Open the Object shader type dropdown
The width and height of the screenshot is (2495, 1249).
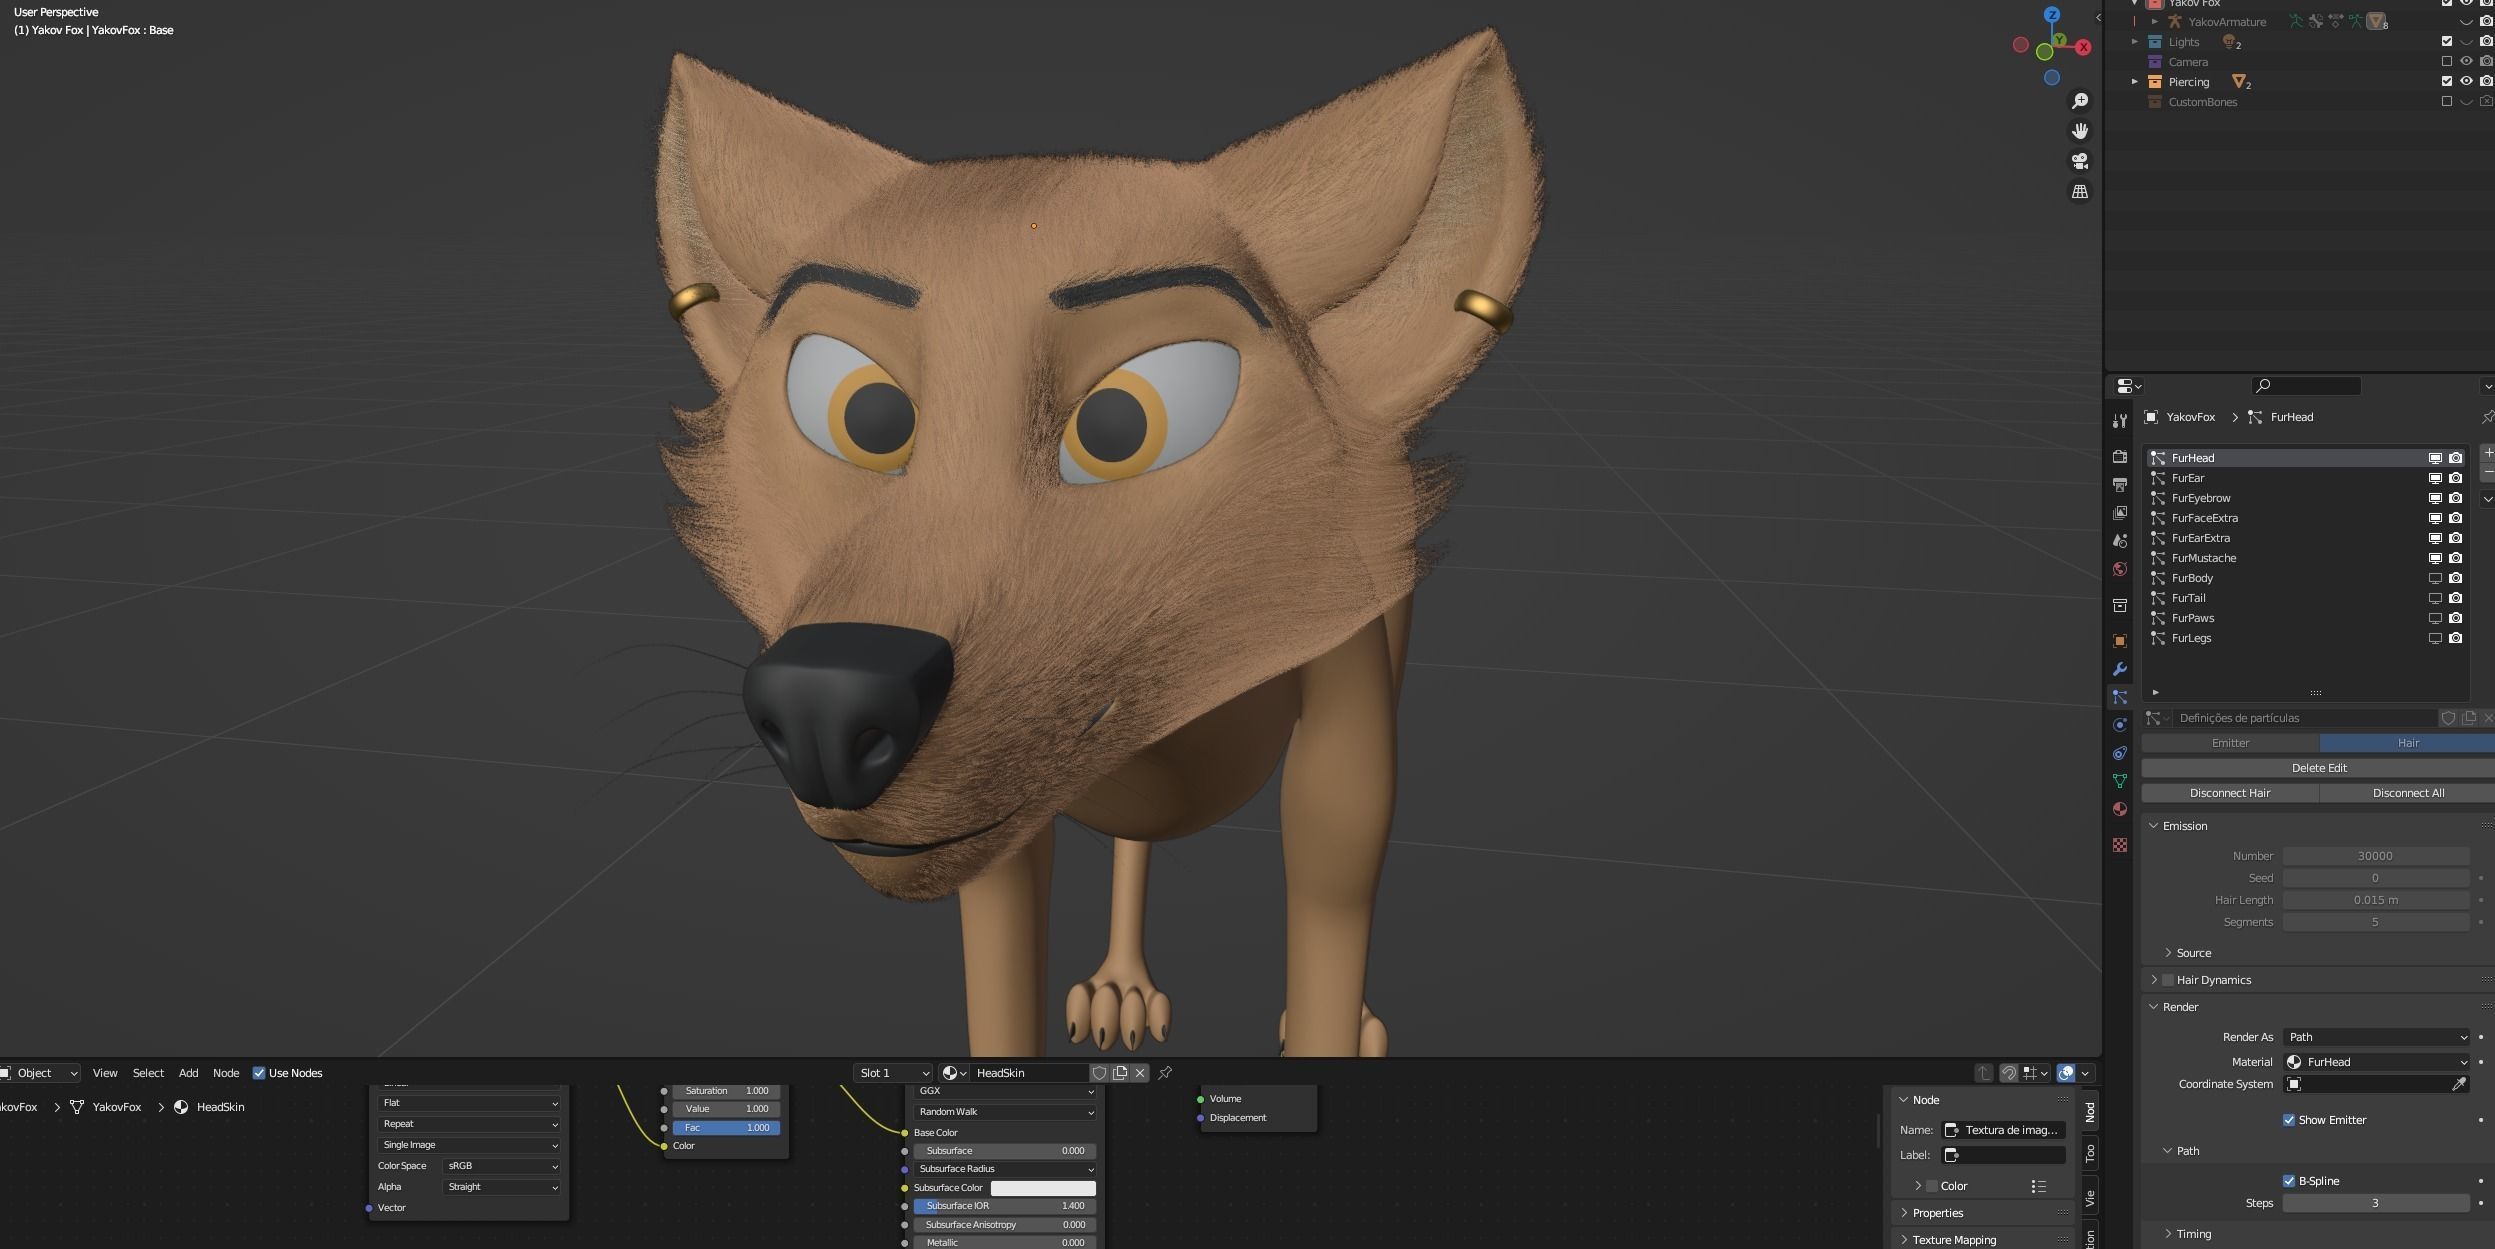click(x=40, y=1073)
